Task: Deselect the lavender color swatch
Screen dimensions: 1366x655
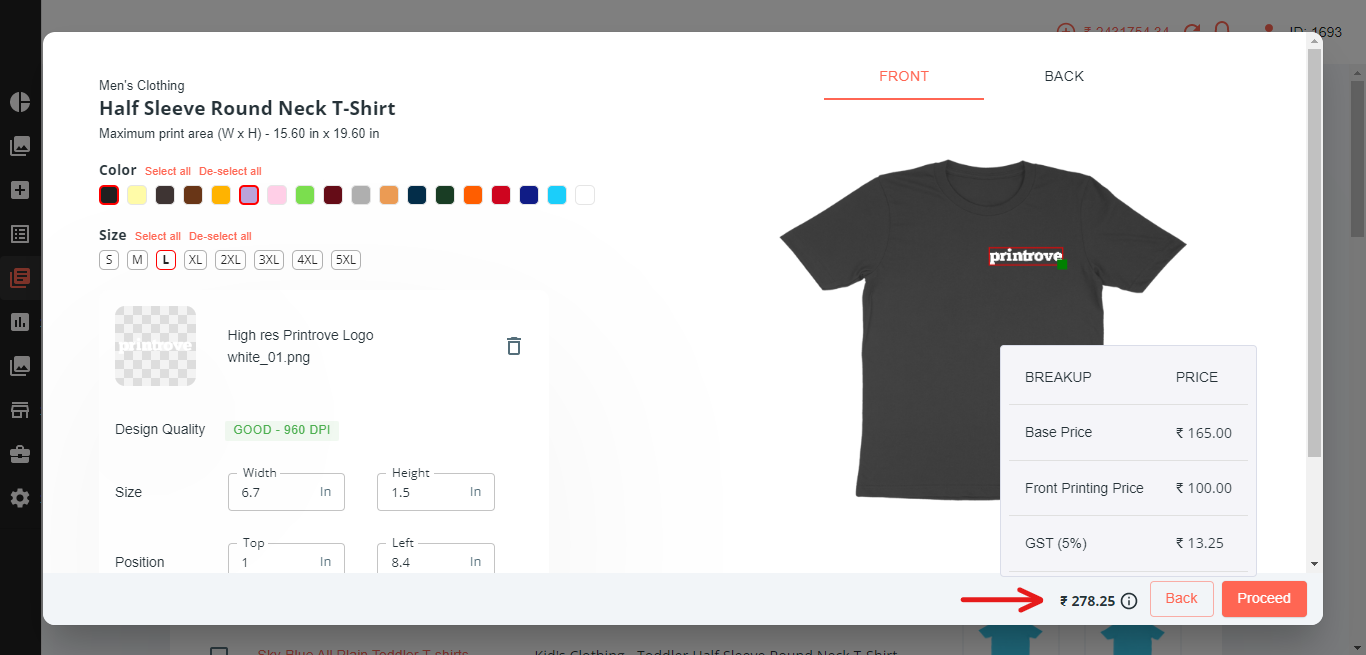Action: point(249,195)
